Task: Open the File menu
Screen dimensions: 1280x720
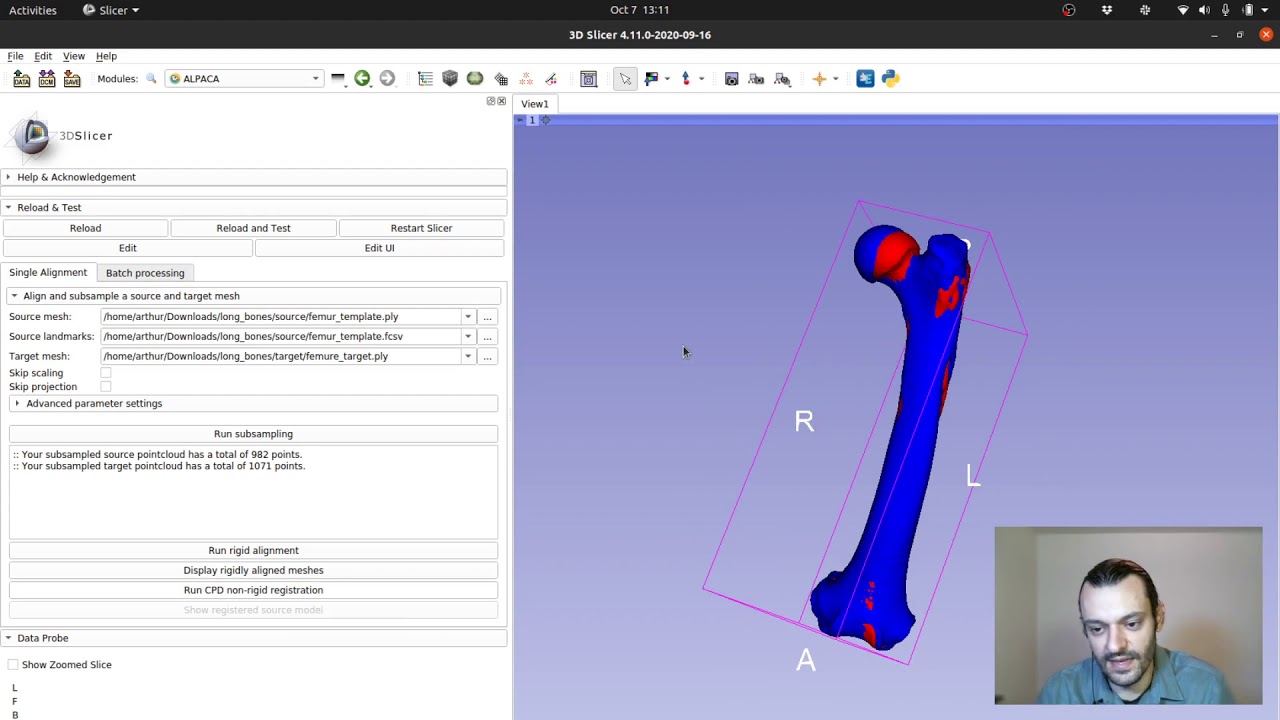Action: [15, 56]
